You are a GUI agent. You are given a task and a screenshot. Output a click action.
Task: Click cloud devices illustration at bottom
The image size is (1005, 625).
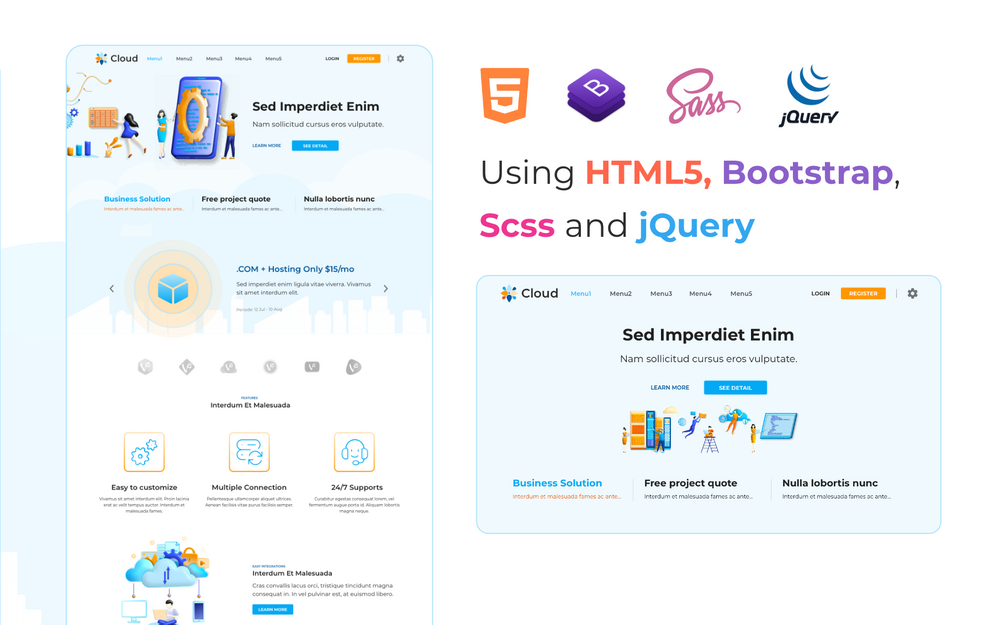pyautogui.click(x=167, y=581)
